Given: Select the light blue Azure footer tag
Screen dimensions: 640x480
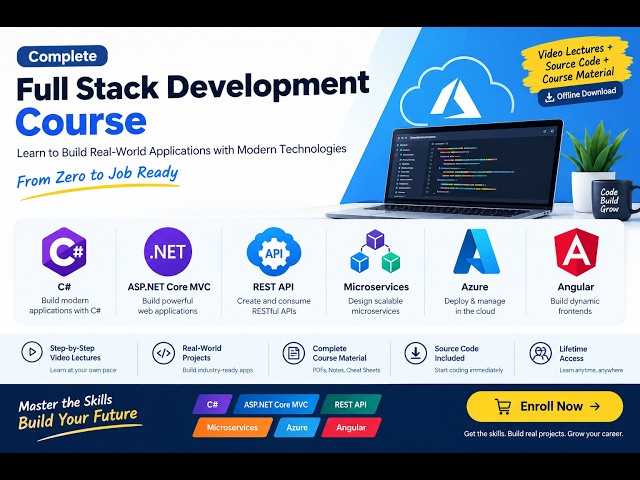Looking at the screenshot, I should coord(297,427).
